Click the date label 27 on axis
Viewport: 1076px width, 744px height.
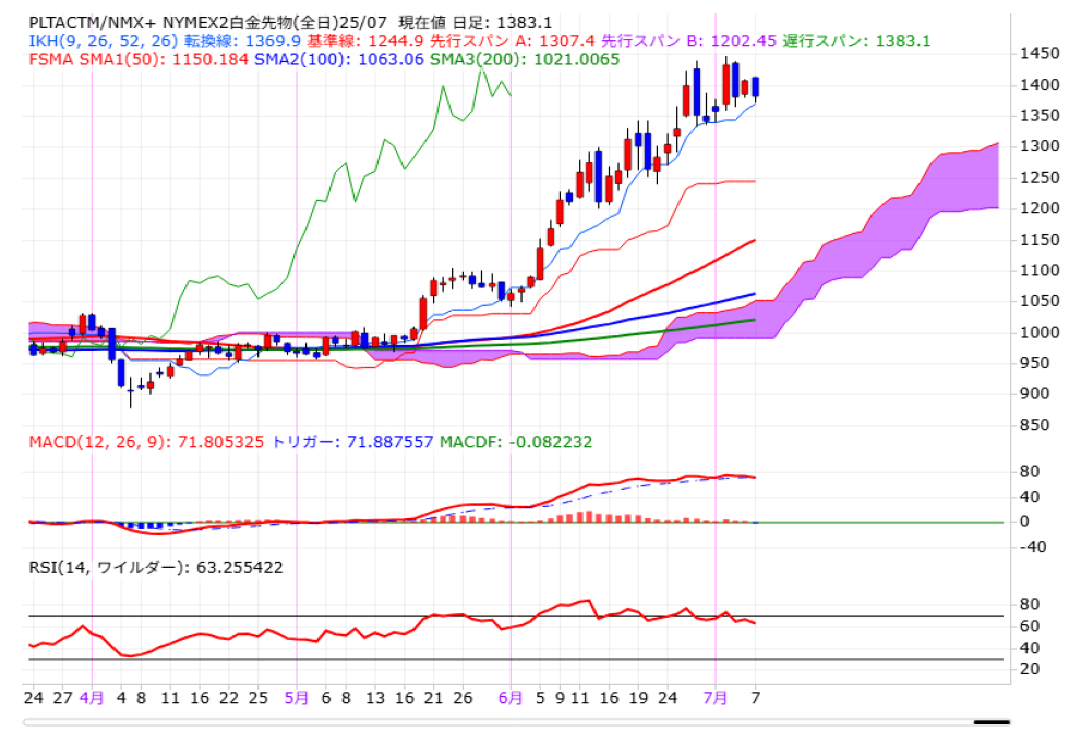click(62, 698)
